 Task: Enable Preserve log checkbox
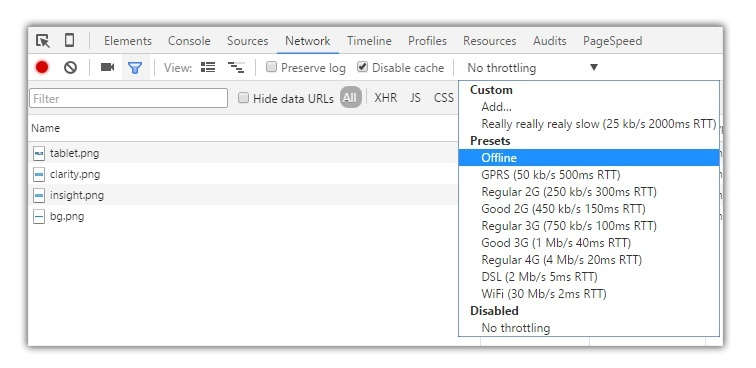click(x=271, y=67)
